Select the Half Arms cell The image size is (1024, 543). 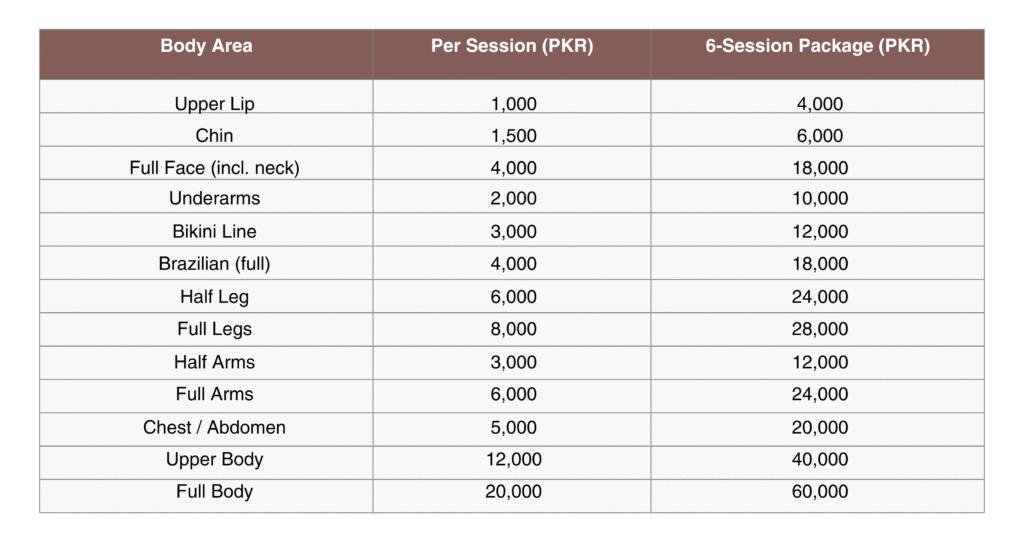(214, 362)
